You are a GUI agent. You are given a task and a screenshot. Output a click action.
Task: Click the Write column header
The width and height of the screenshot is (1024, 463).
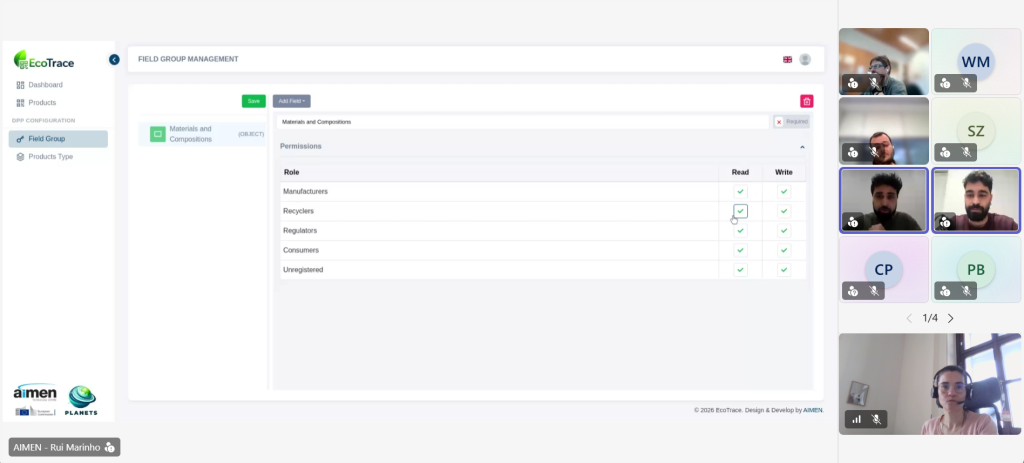tap(784, 172)
